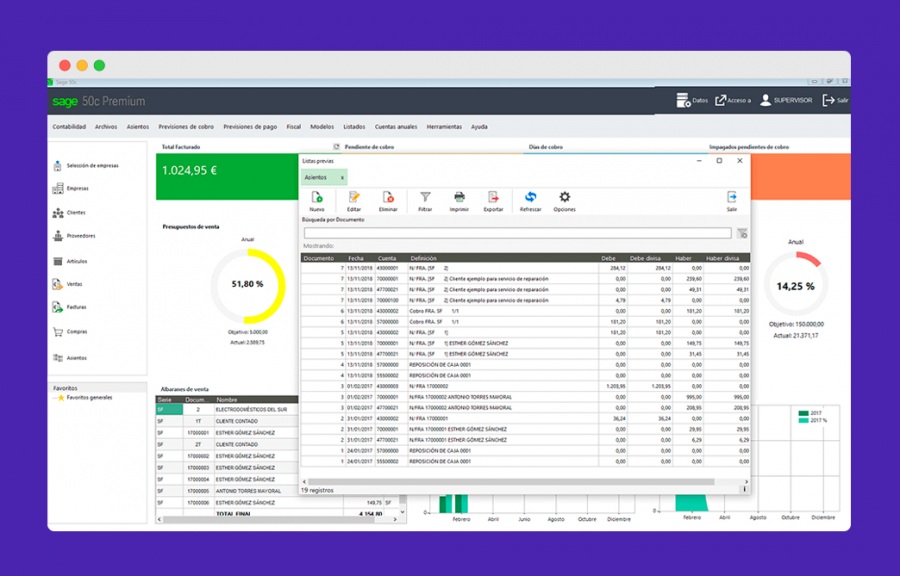Open Selección de empresas in sidebar

[x=86, y=166]
